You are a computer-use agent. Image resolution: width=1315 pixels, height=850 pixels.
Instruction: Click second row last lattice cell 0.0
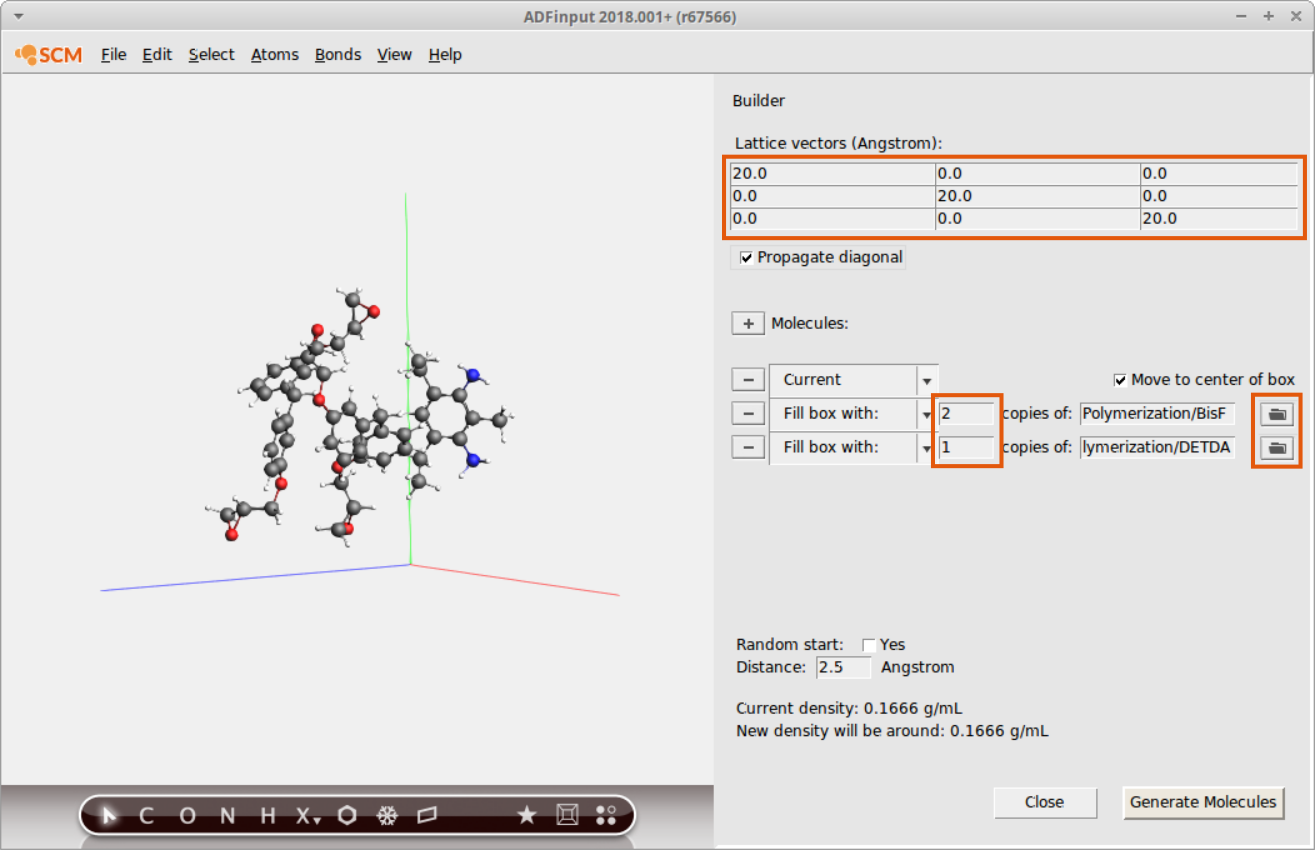point(1218,196)
